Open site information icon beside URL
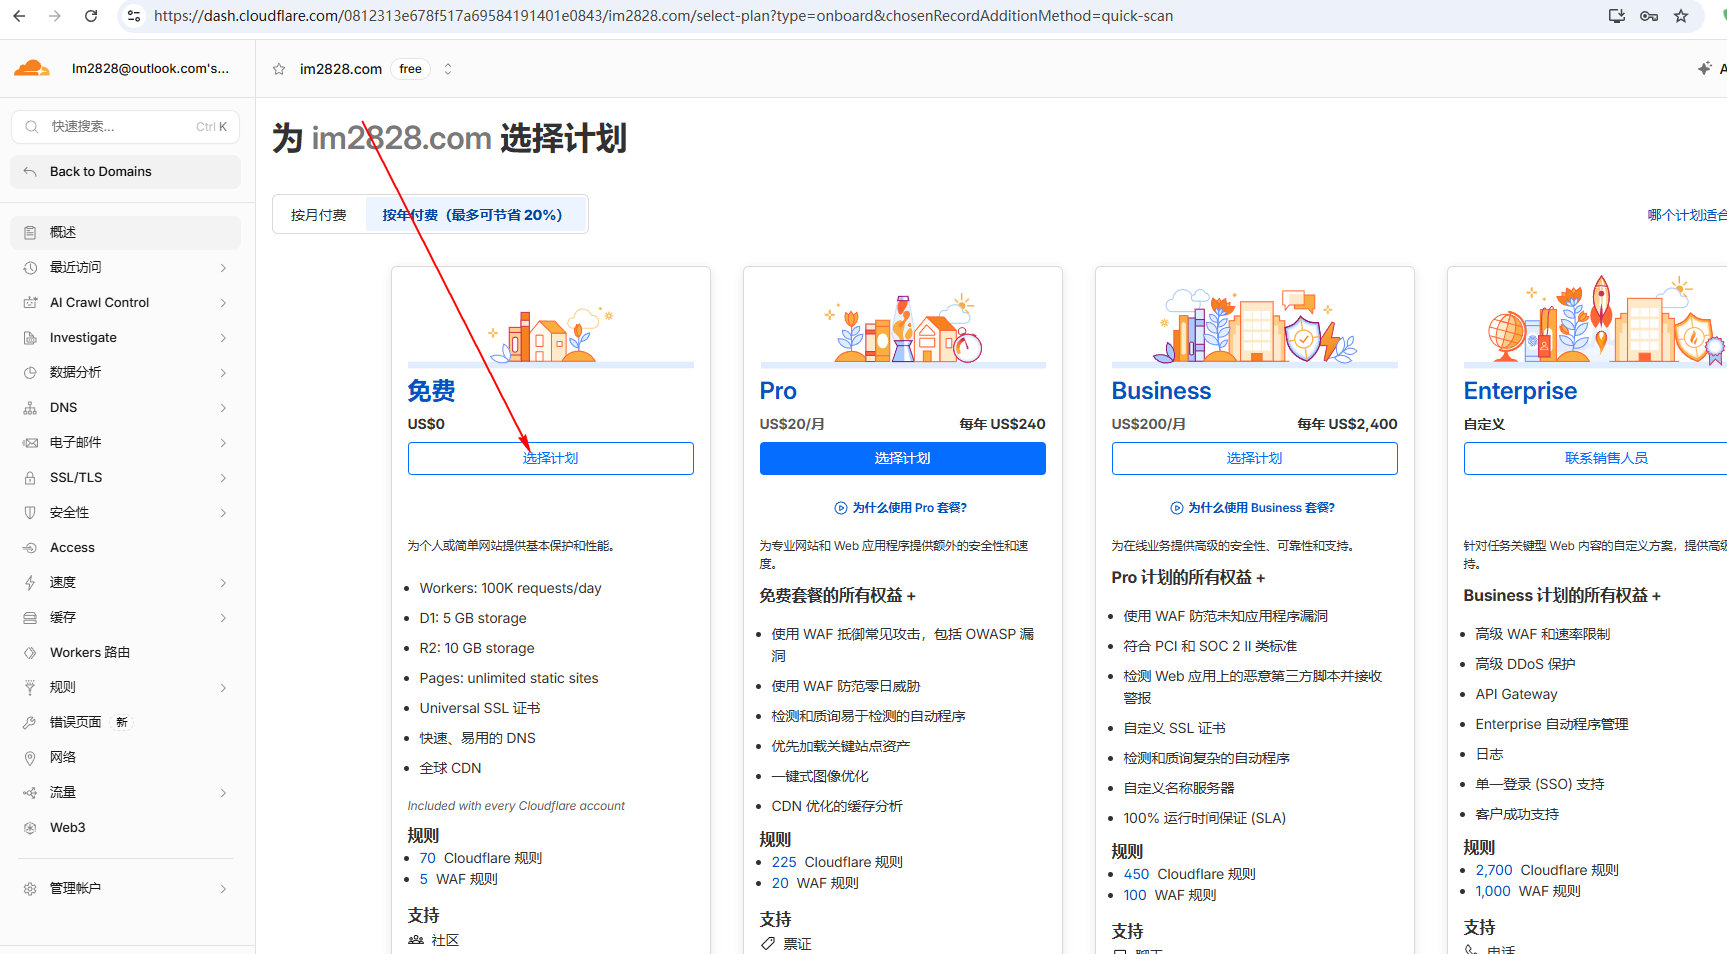The width and height of the screenshot is (1727, 954). (x=134, y=16)
